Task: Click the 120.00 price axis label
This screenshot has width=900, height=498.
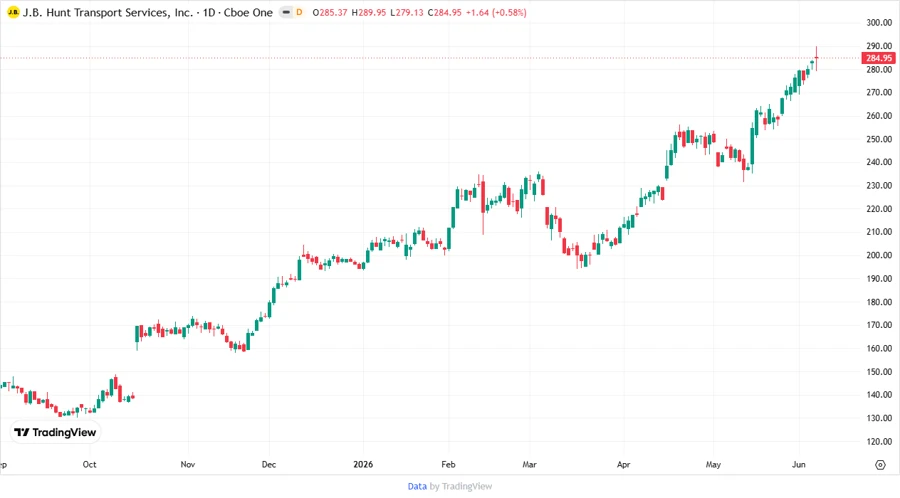Action: tap(879, 441)
